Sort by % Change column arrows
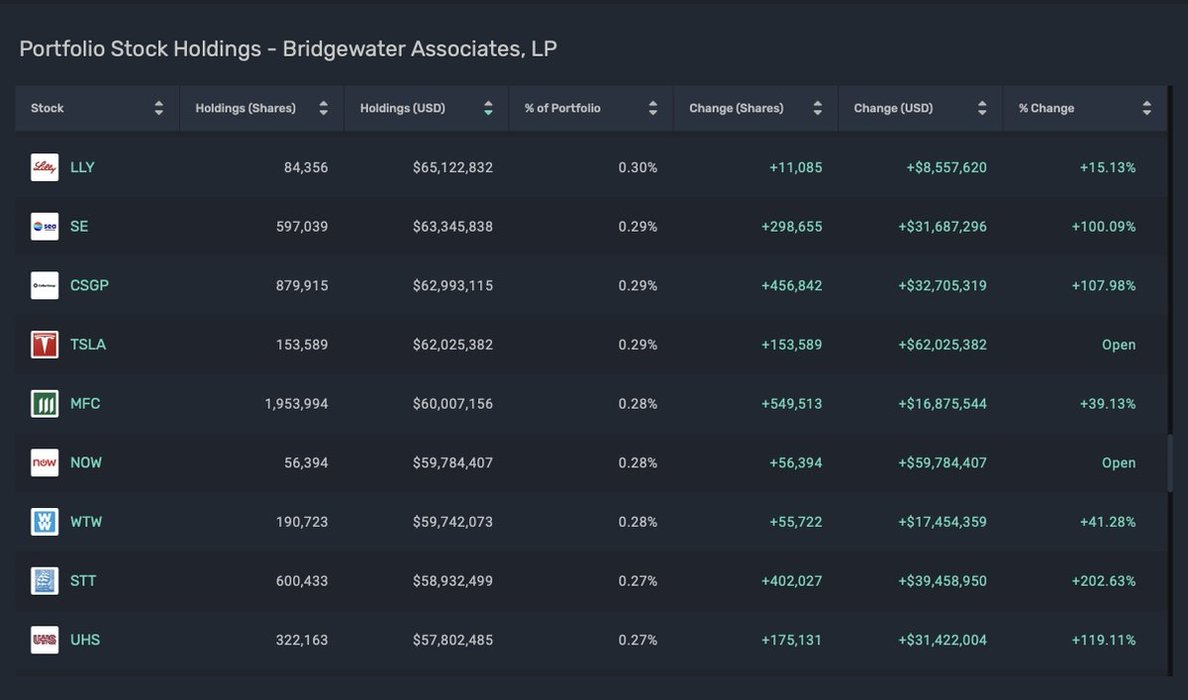Image resolution: width=1188 pixels, height=700 pixels. pos(1146,108)
